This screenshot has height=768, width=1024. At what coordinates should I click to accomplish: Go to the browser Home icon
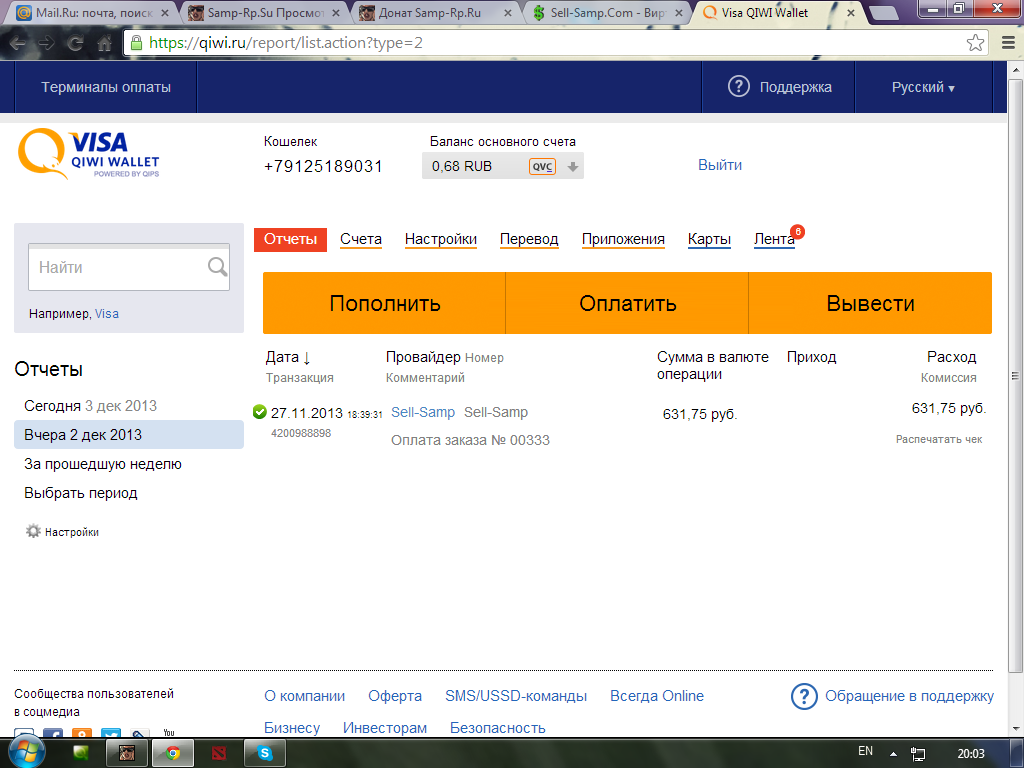[104, 43]
